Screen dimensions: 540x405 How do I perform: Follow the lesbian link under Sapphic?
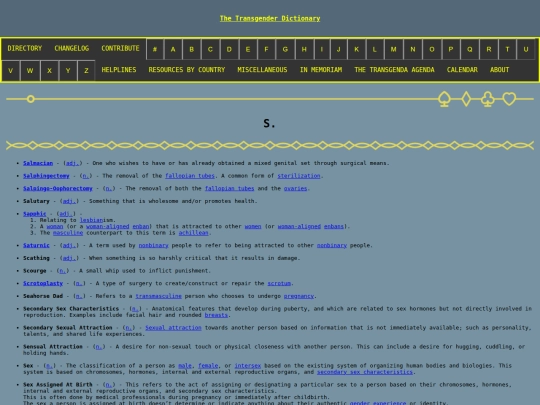coord(91,220)
